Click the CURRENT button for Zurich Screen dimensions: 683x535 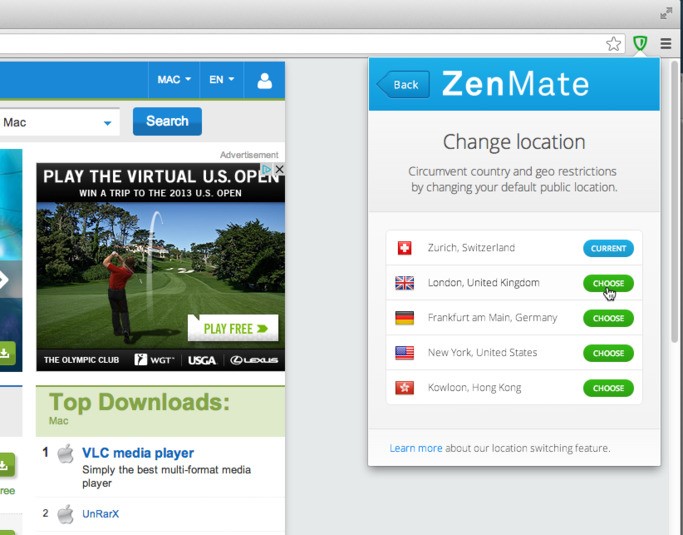(x=608, y=248)
